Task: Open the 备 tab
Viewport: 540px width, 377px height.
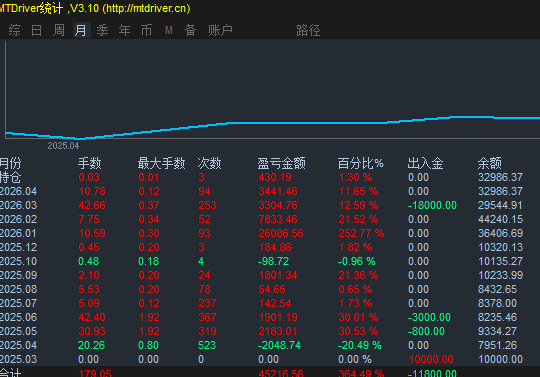Action: point(190,30)
